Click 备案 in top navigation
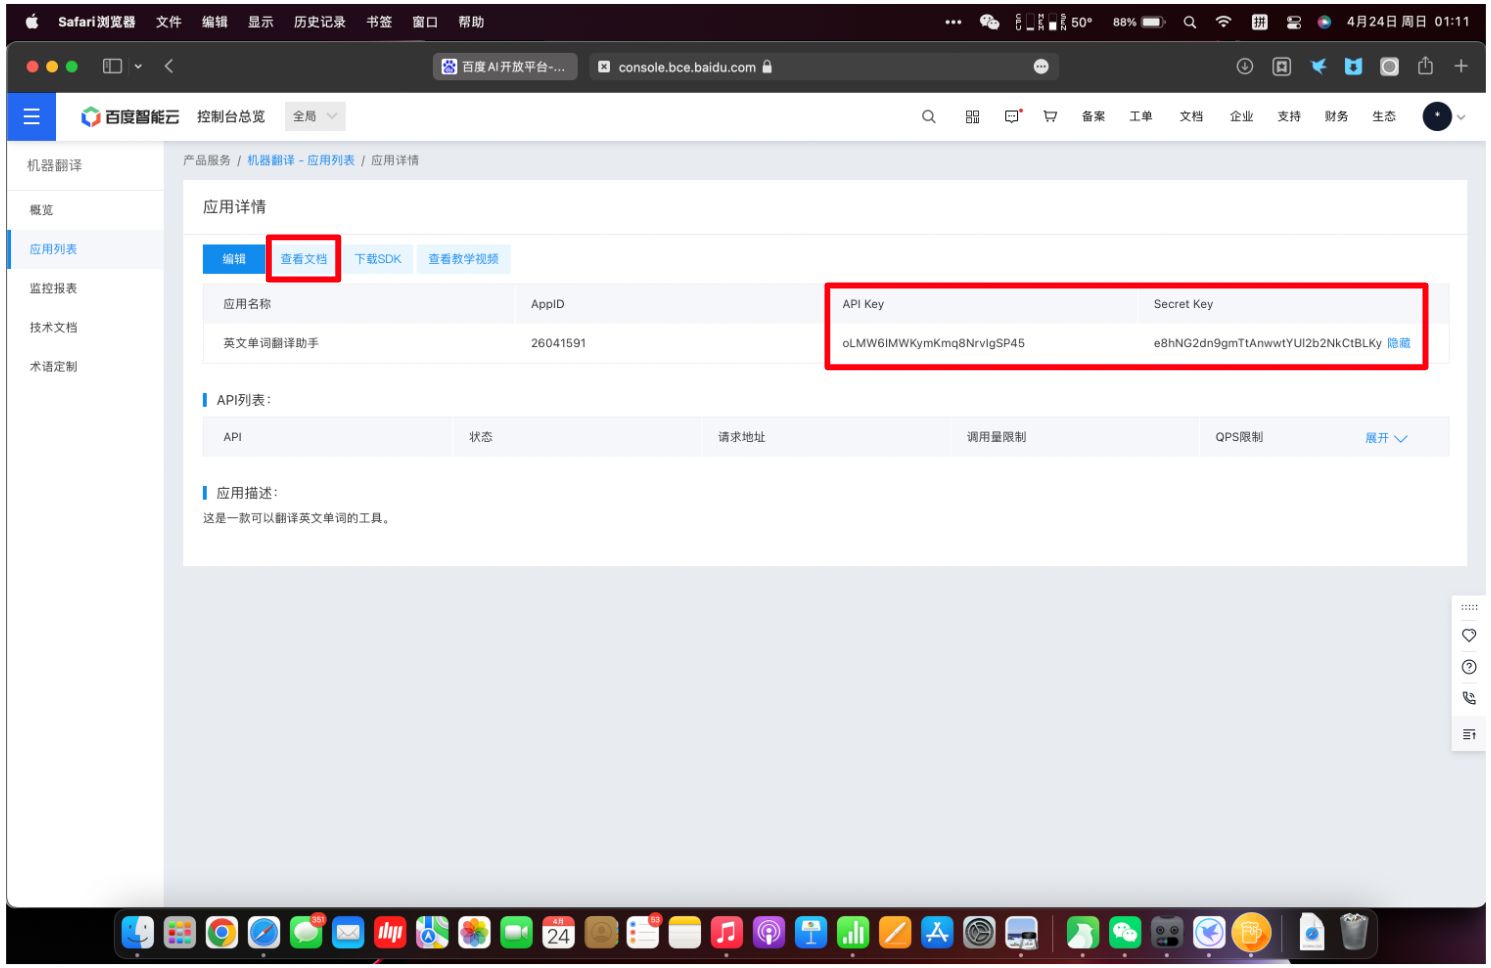Image resolution: width=1491 pixels, height=968 pixels. click(x=1093, y=117)
